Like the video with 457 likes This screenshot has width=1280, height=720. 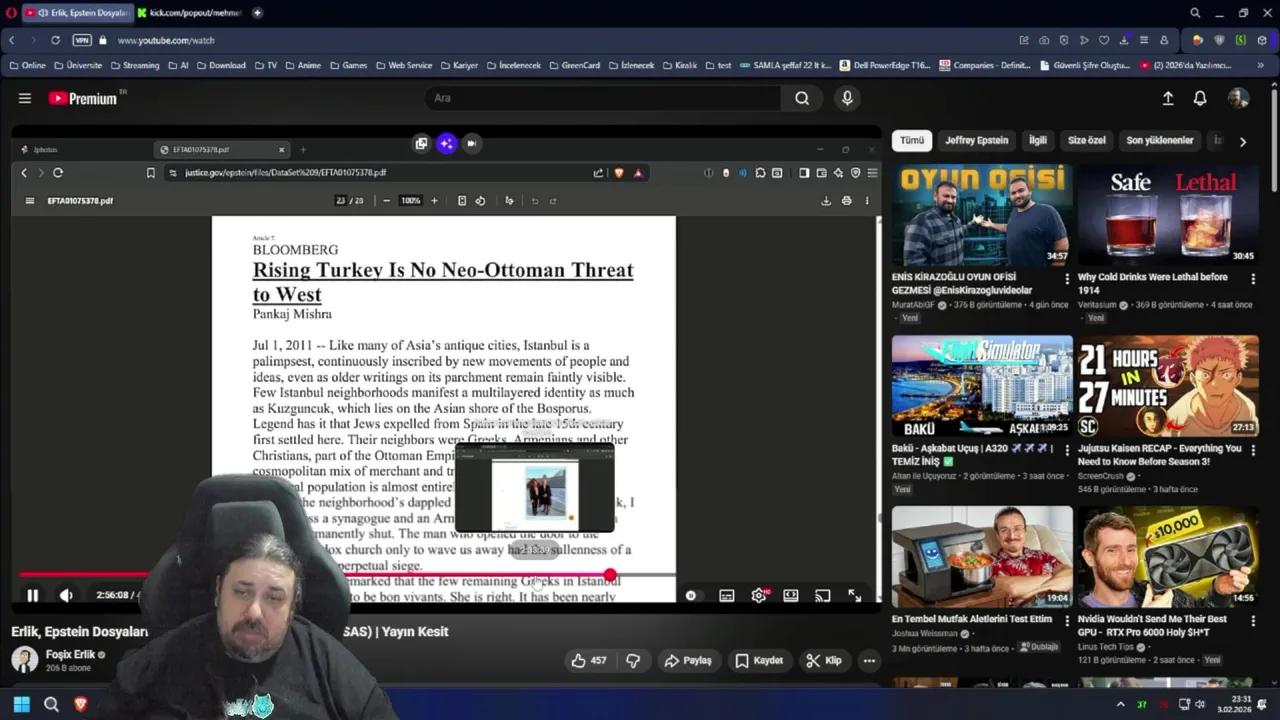589,661
